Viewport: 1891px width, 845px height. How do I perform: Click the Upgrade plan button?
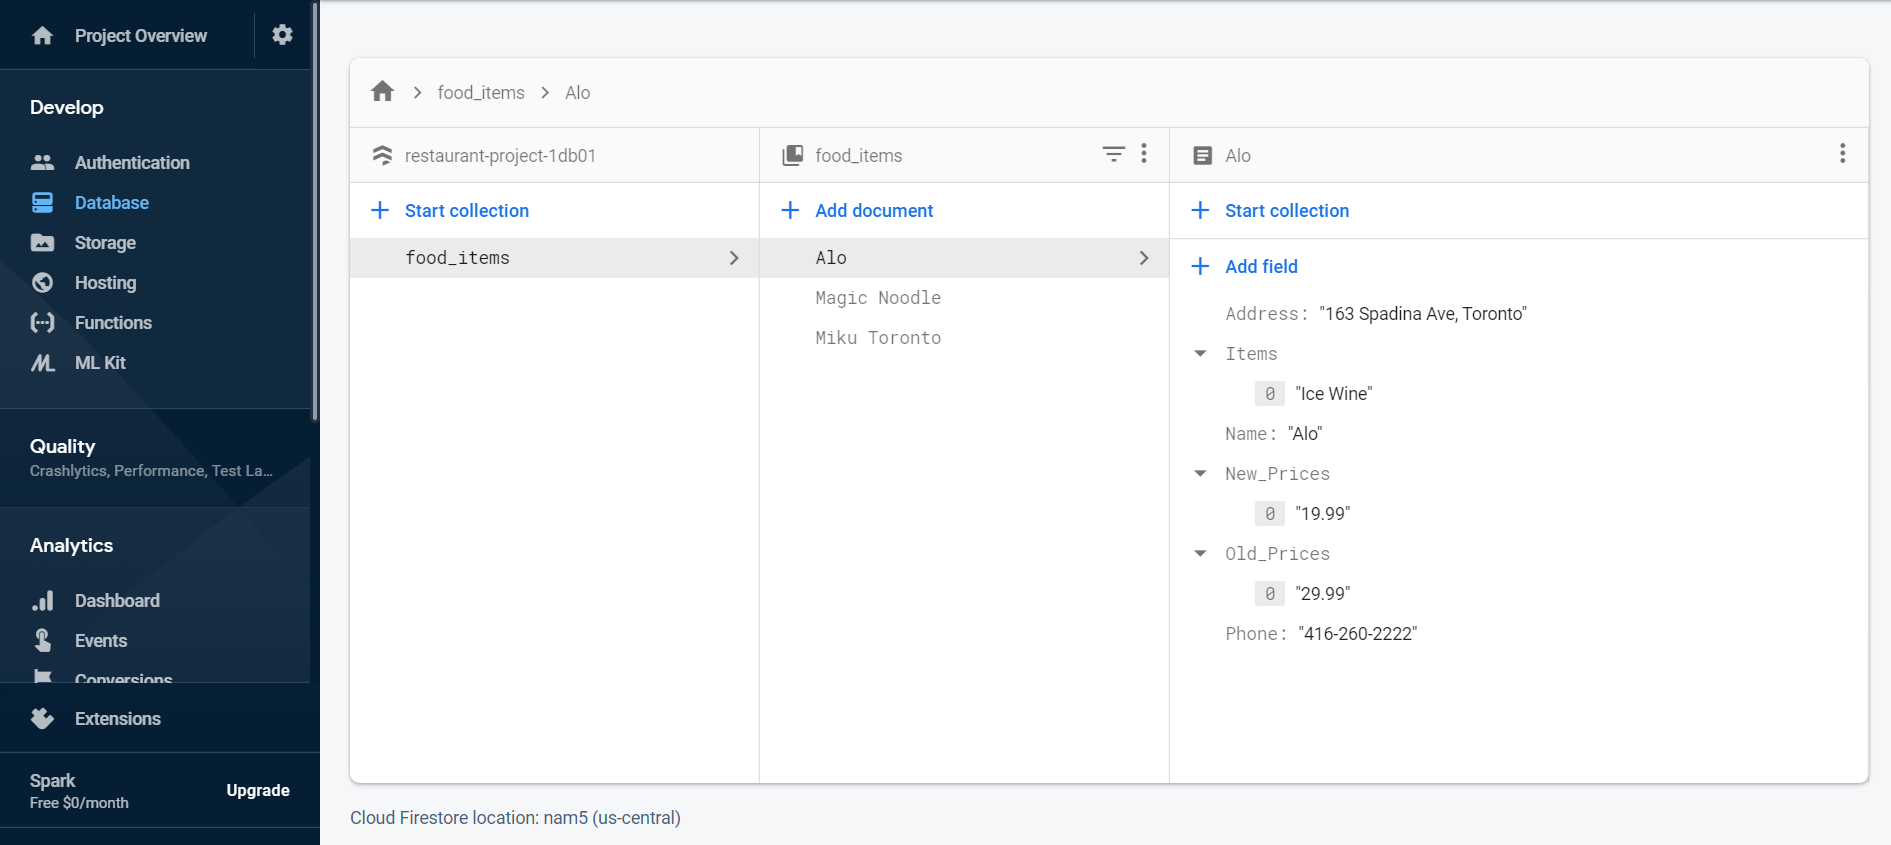click(x=258, y=790)
